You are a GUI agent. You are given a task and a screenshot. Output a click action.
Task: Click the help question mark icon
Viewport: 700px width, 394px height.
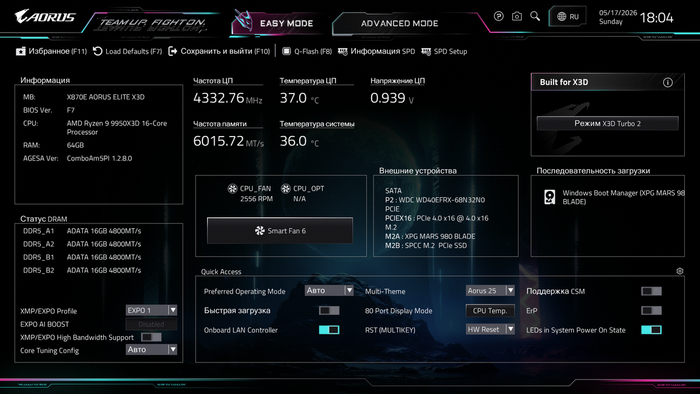coord(499,17)
